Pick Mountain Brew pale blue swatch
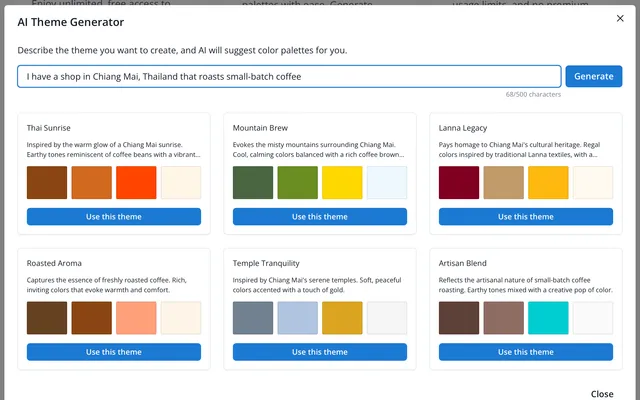The image size is (640, 400). (387, 182)
